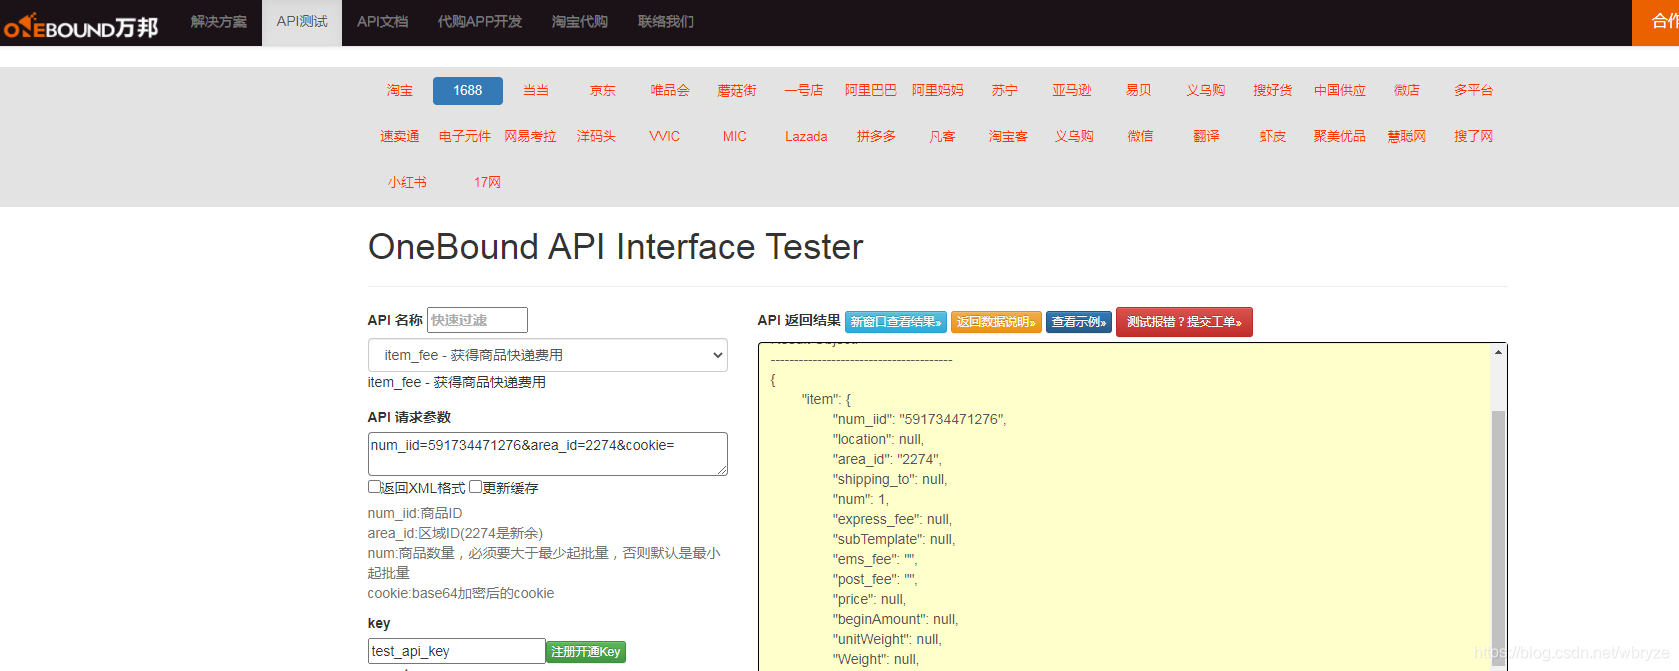Select the 一号店 platform link
The height and width of the screenshot is (671, 1679).
coord(804,90)
